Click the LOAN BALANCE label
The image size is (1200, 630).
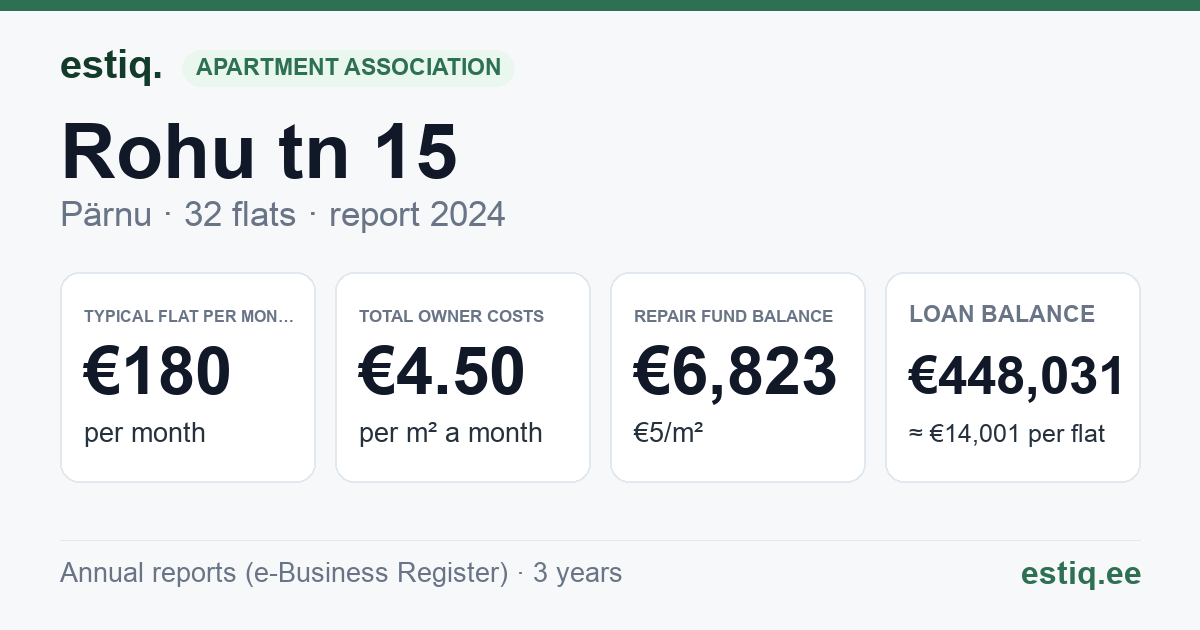coord(1002,314)
